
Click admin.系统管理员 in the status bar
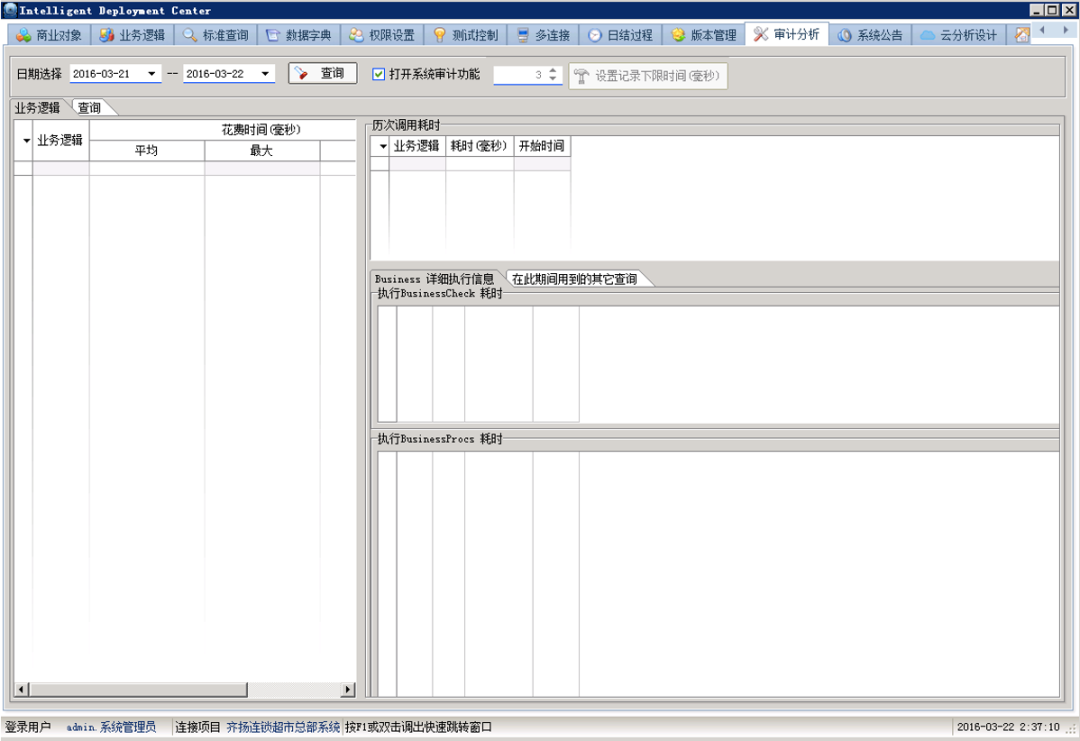[x=111, y=727]
